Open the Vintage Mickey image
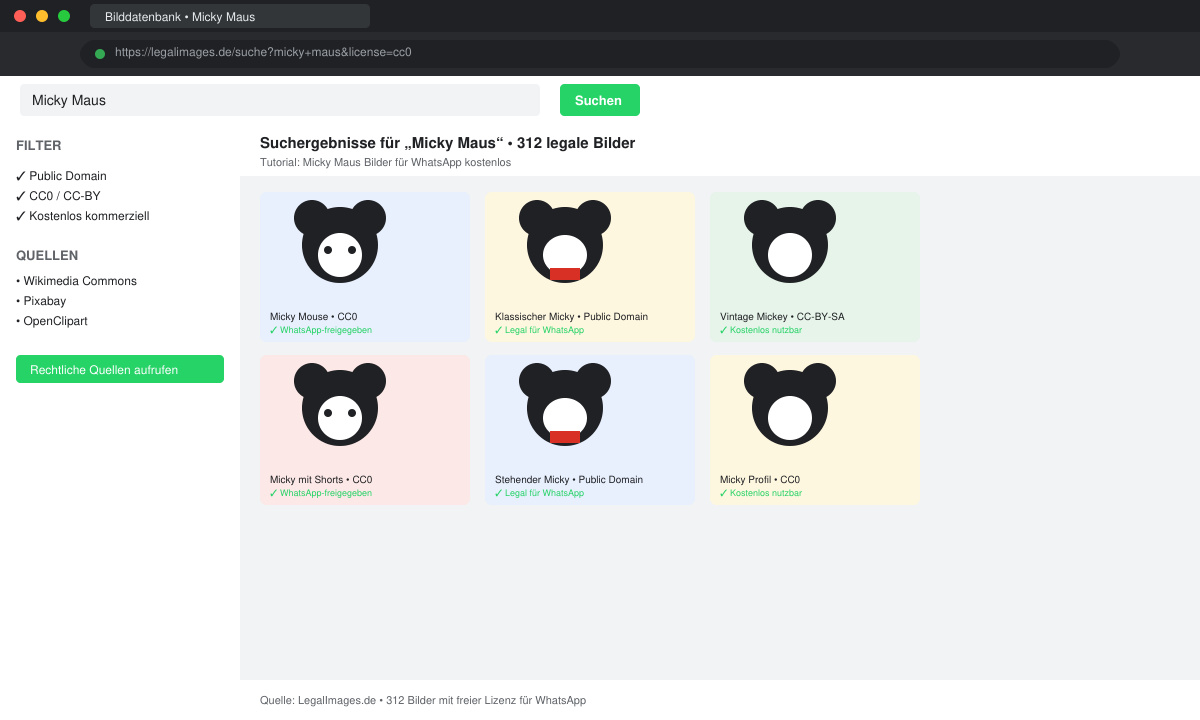This screenshot has height=720, width=1200. pos(815,267)
